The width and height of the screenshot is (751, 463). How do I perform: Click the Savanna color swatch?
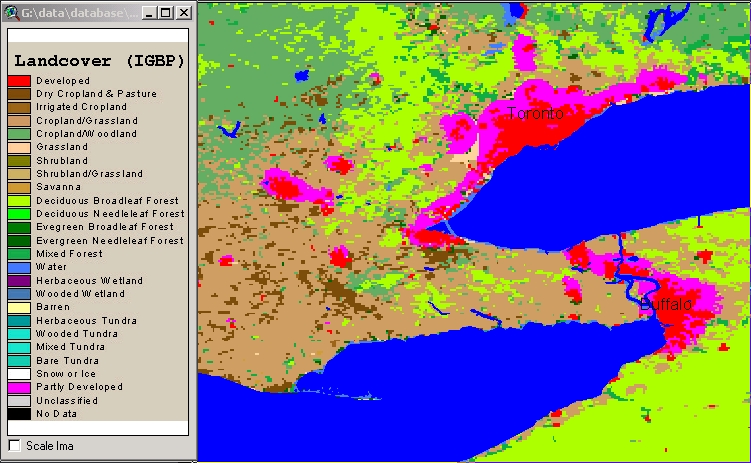point(19,187)
